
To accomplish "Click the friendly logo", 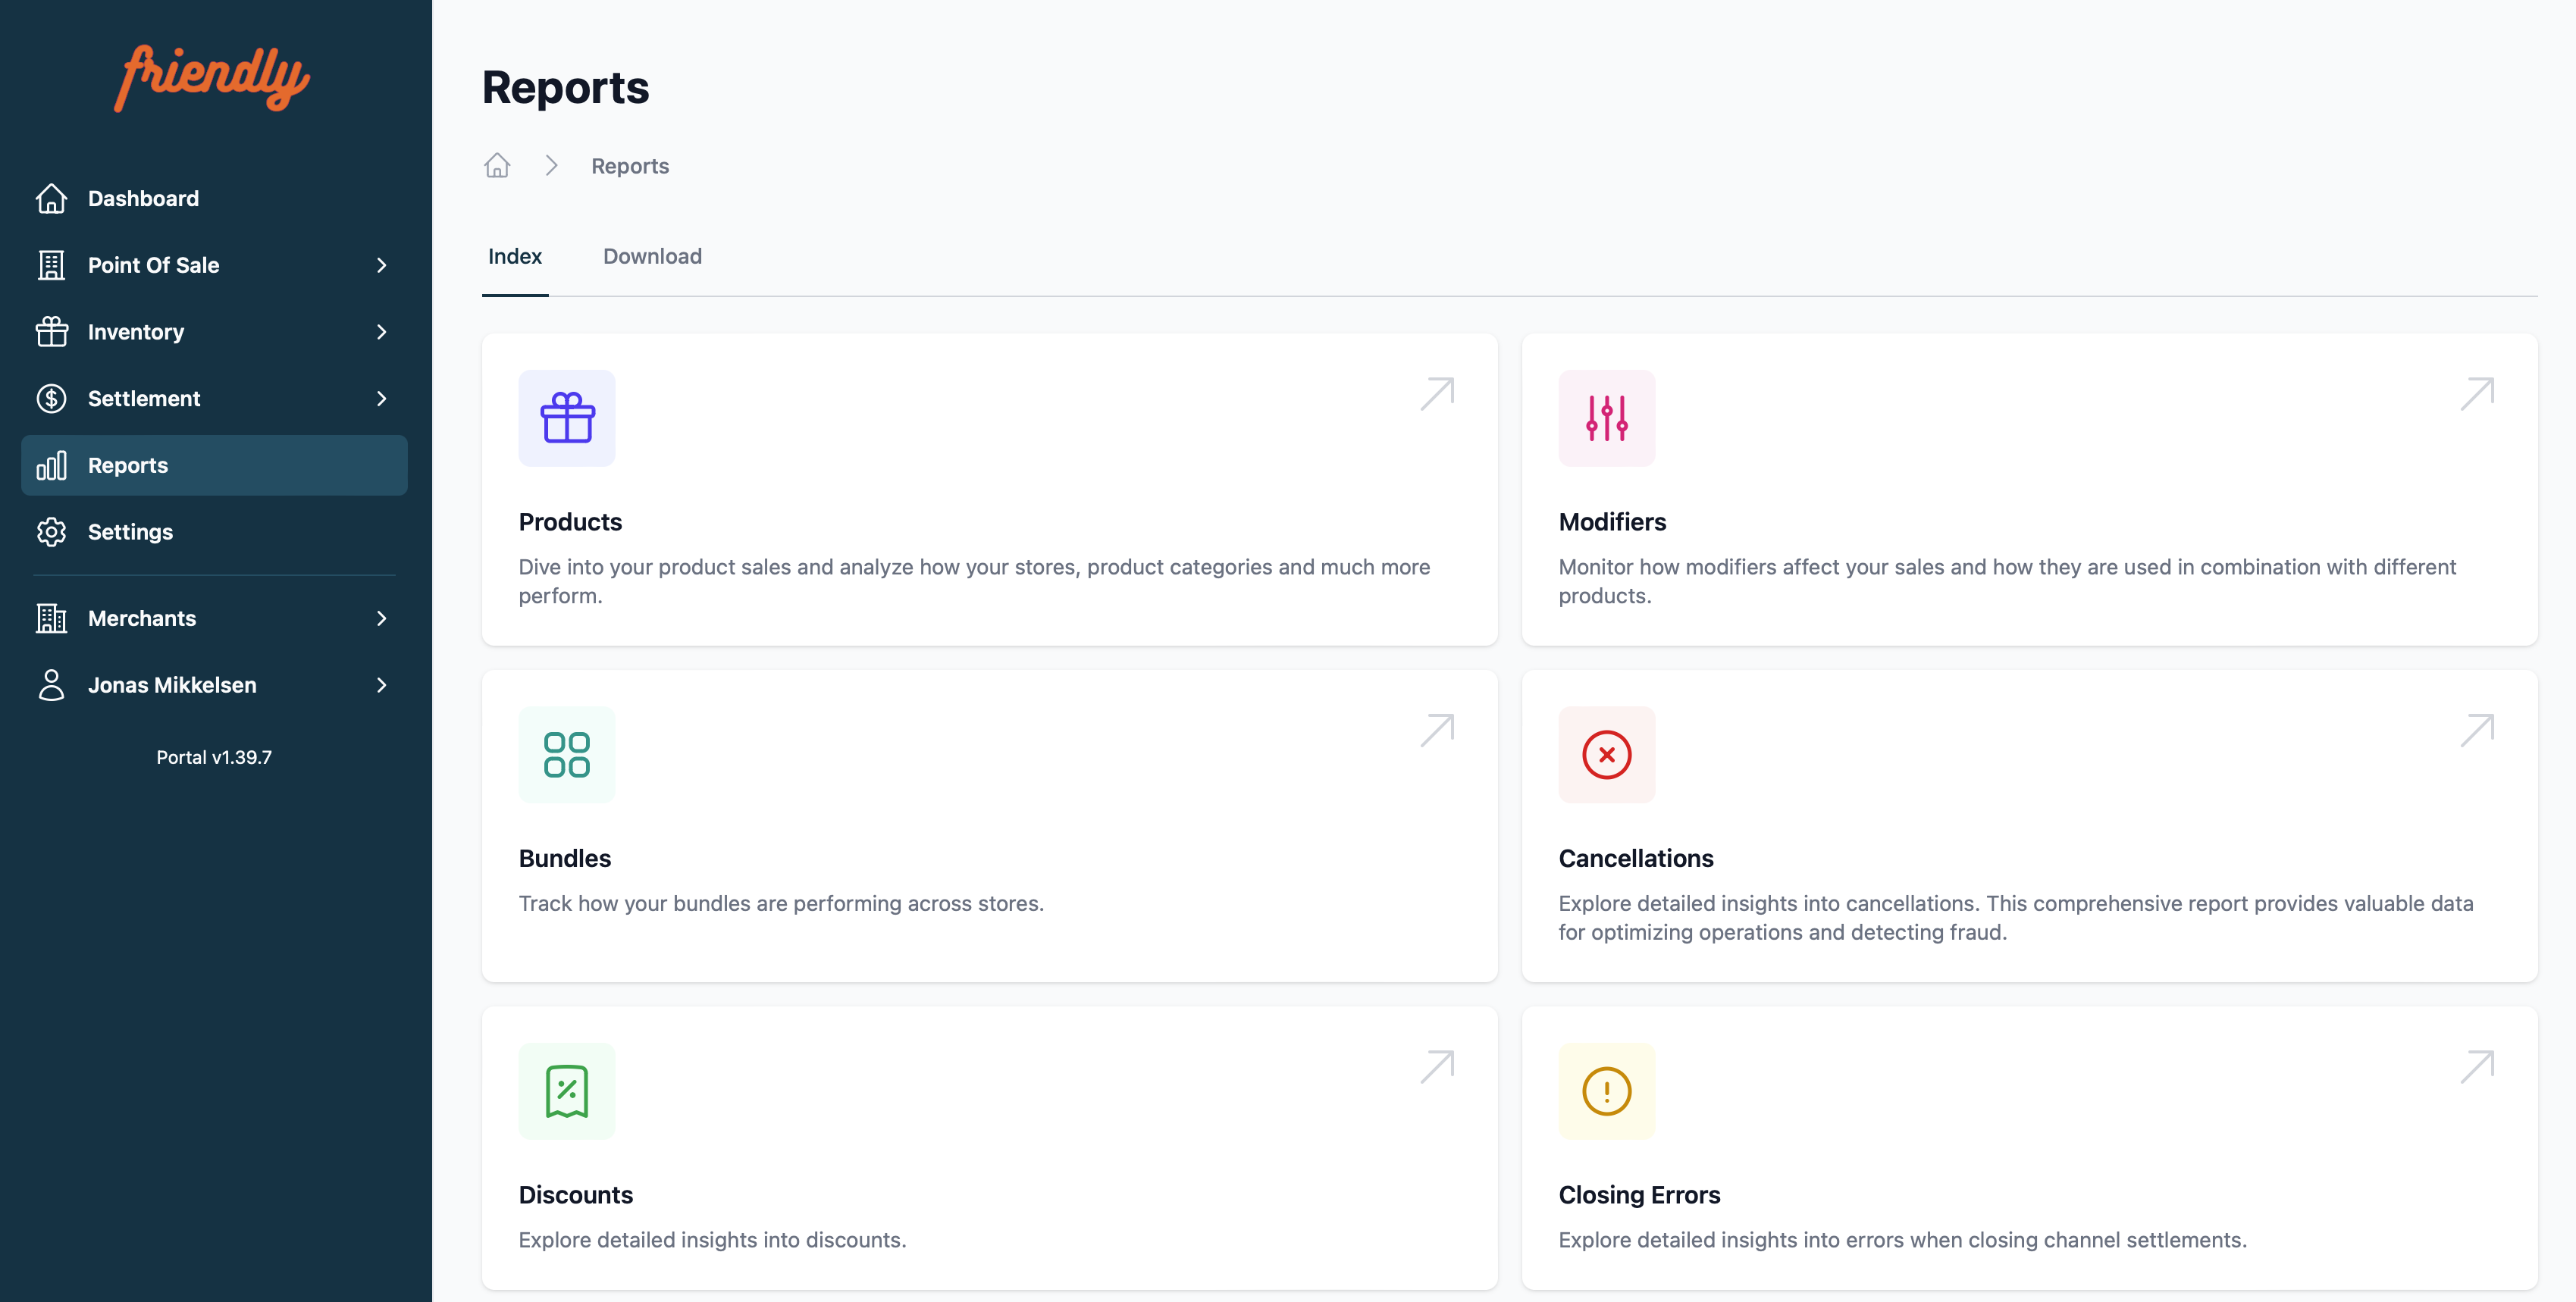I will pos(212,78).
